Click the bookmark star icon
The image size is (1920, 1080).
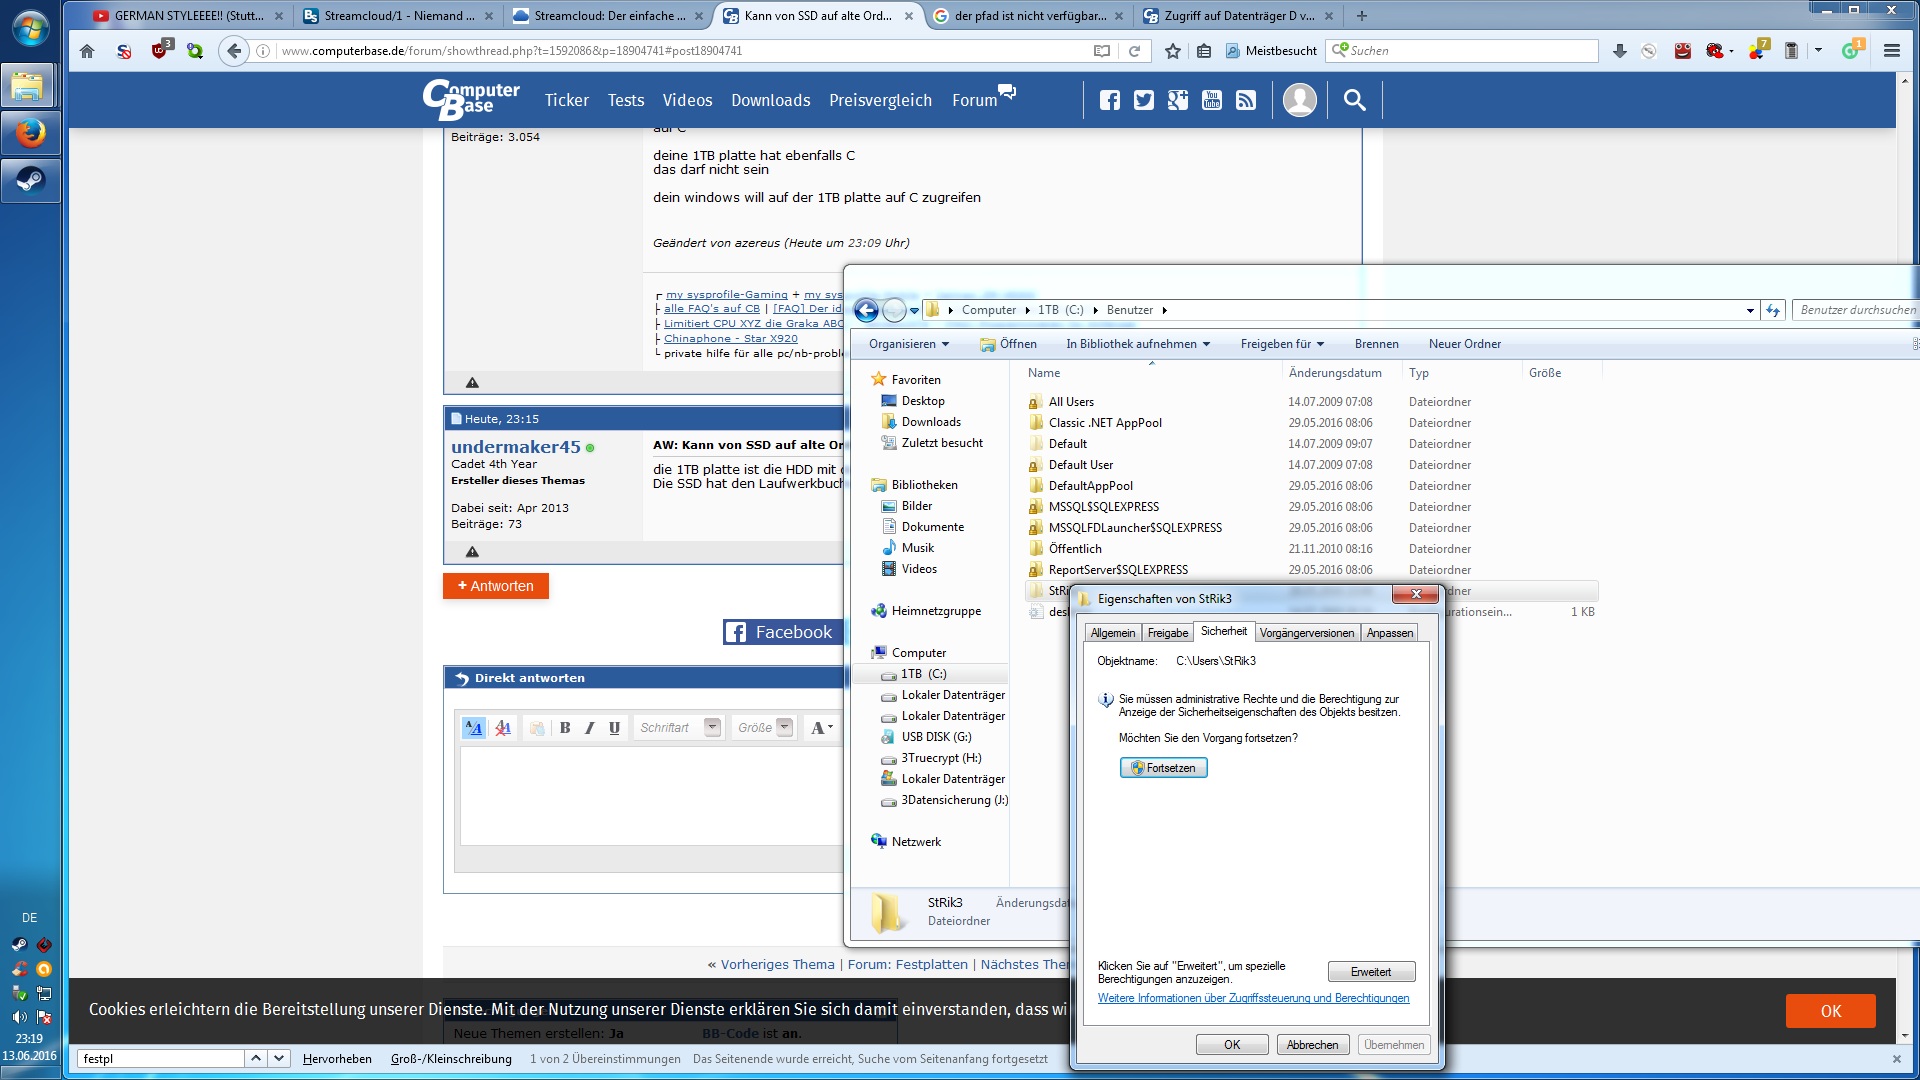pos(1173,51)
